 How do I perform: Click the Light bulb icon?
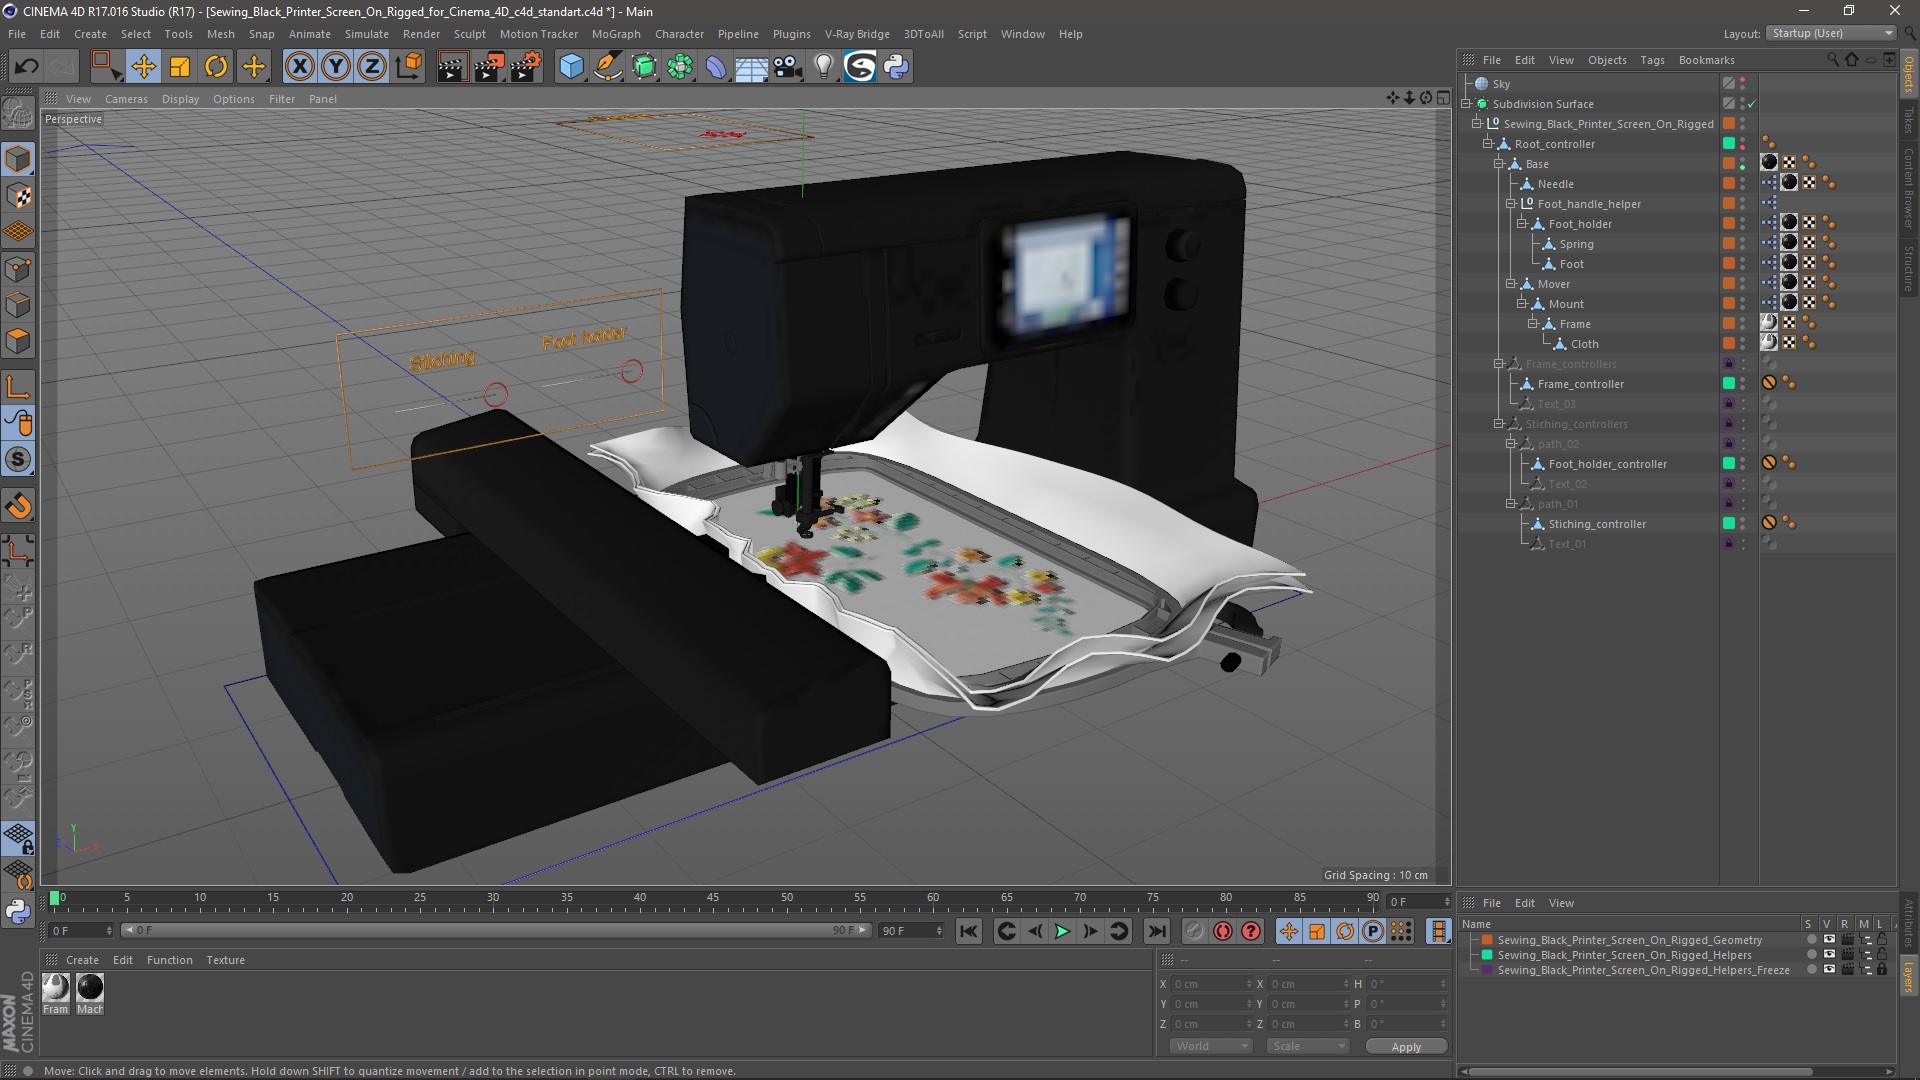pyautogui.click(x=823, y=67)
